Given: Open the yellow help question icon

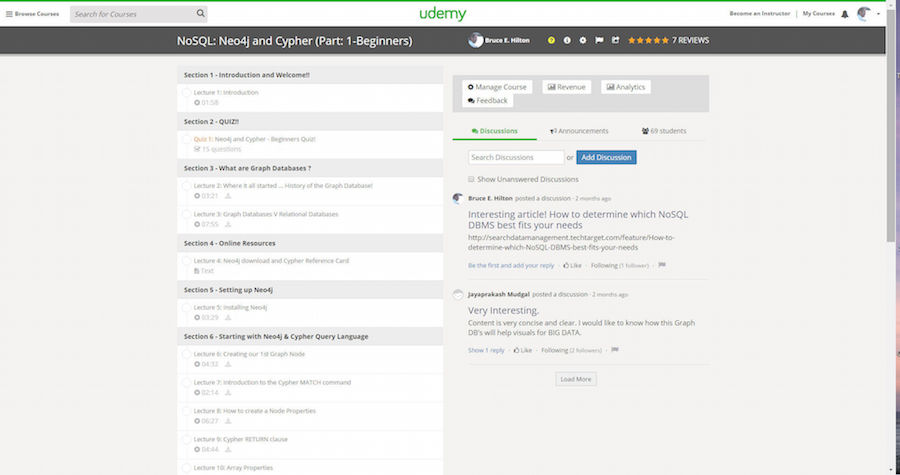Looking at the screenshot, I should click(551, 41).
